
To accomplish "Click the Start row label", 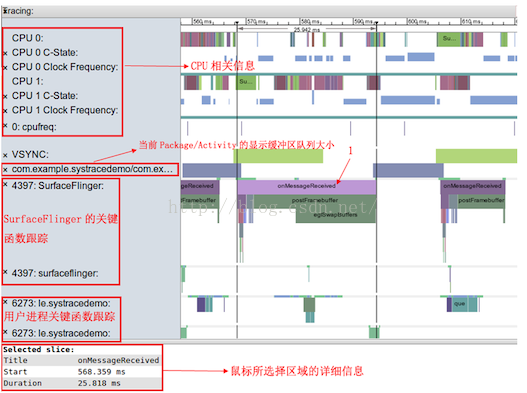I will click(x=15, y=372).
